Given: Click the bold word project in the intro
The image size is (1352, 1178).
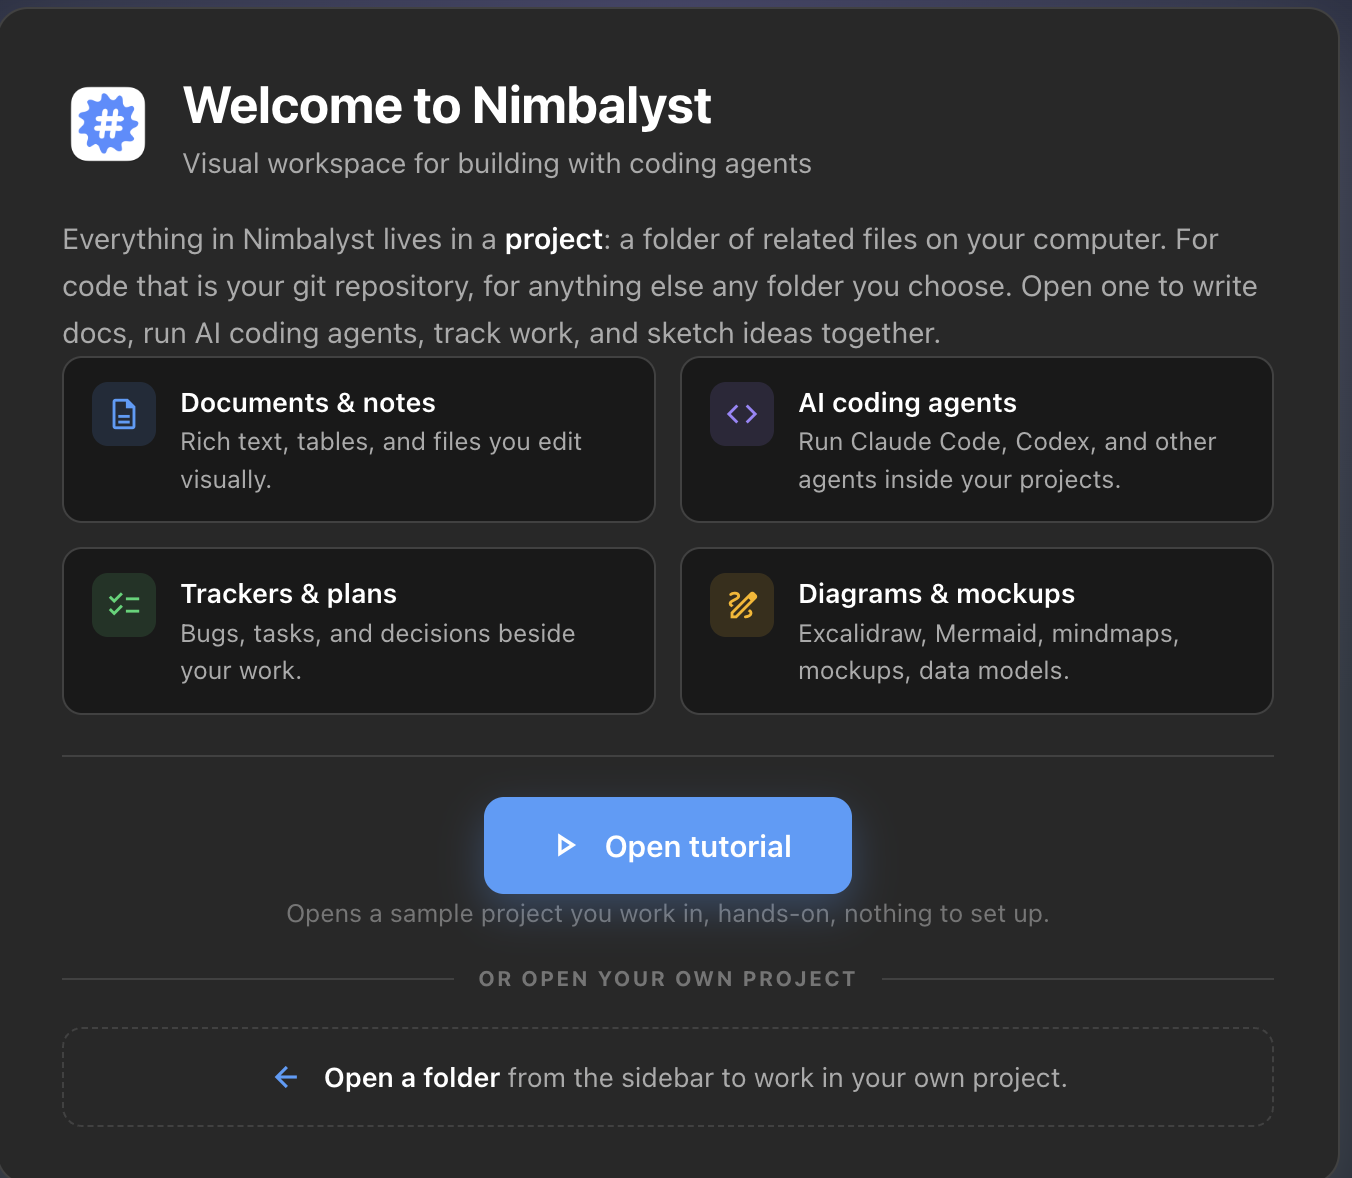Looking at the screenshot, I should tap(554, 240).
